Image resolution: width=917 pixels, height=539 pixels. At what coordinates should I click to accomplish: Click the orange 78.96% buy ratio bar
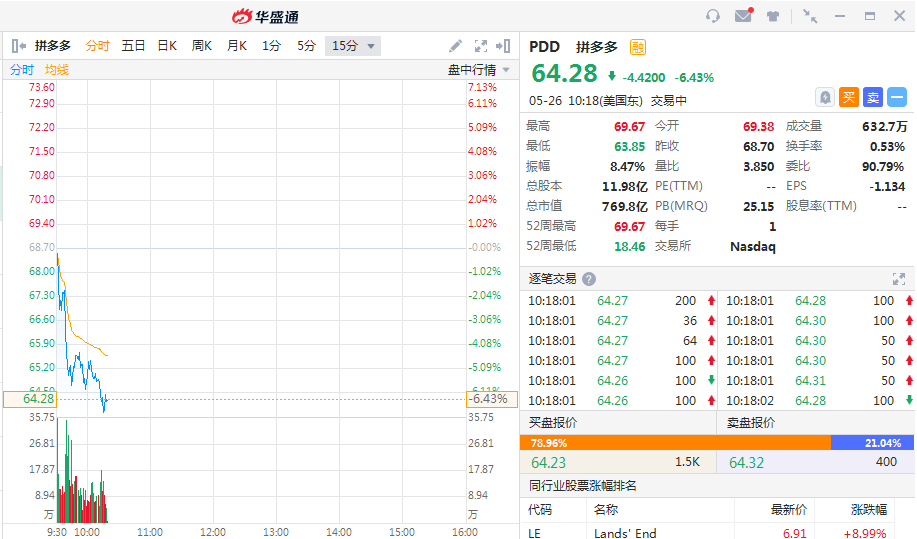pos(675,442)
